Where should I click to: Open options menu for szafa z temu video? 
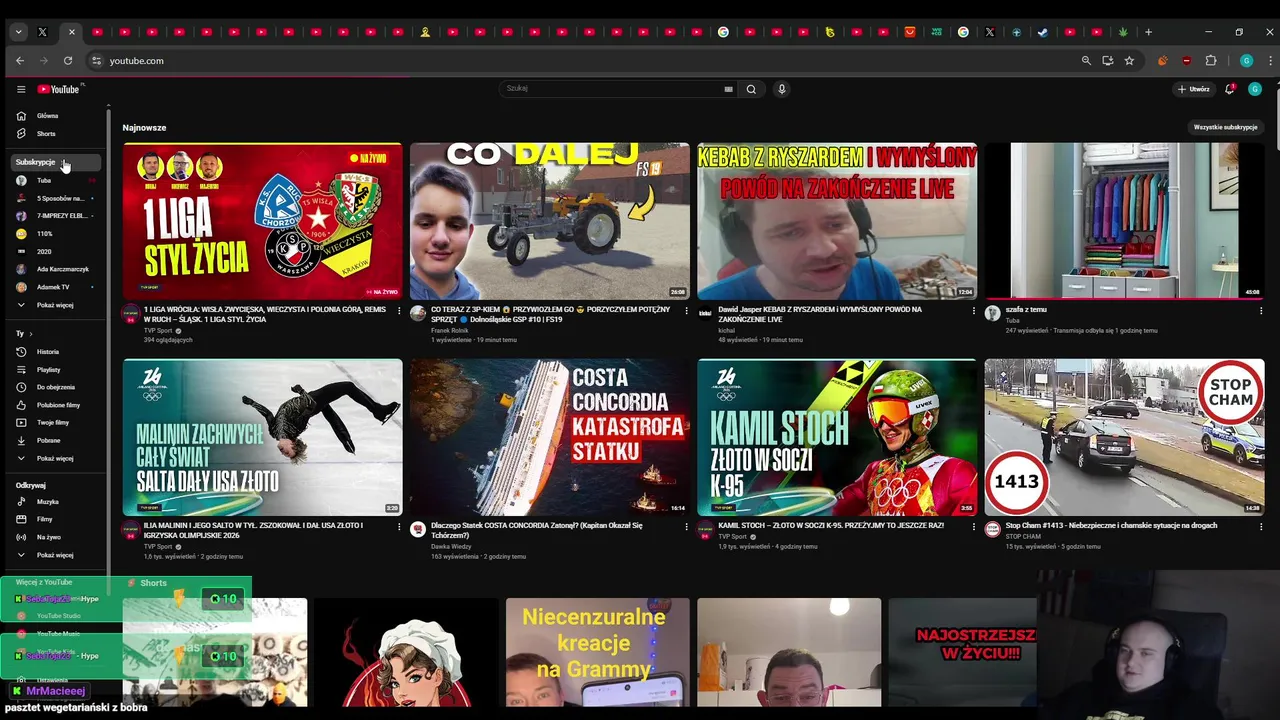(1261, 311)
